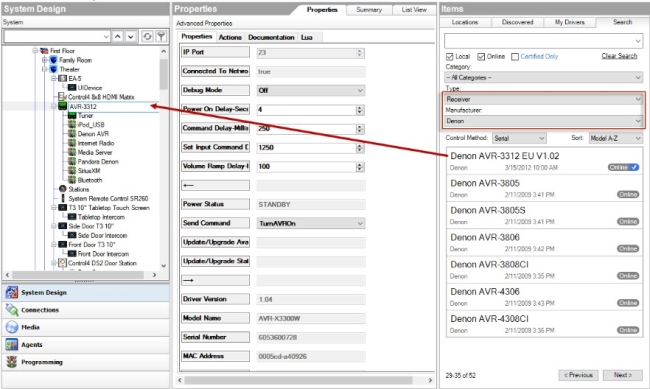Open the Send Command dropdown TurnAVROn

point(311,223)
